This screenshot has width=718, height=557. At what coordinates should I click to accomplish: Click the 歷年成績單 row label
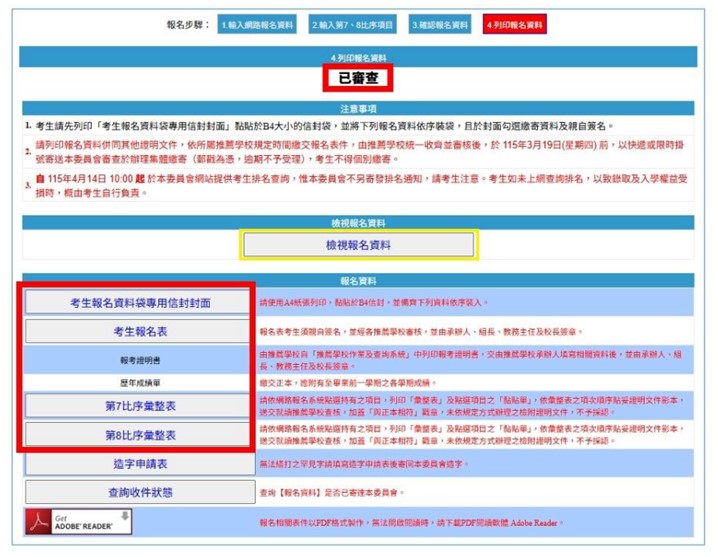(140, 381)
